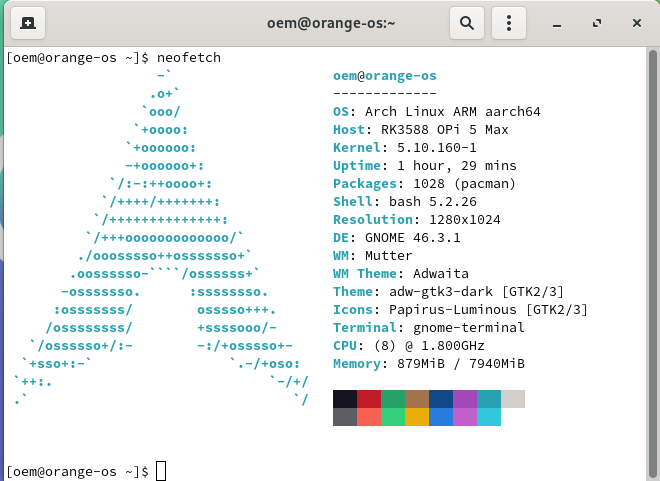The height and width of the screenshot is (481, 660).
Task: Click the Packages line 1028 (pacman)
Action: (424, 184)
